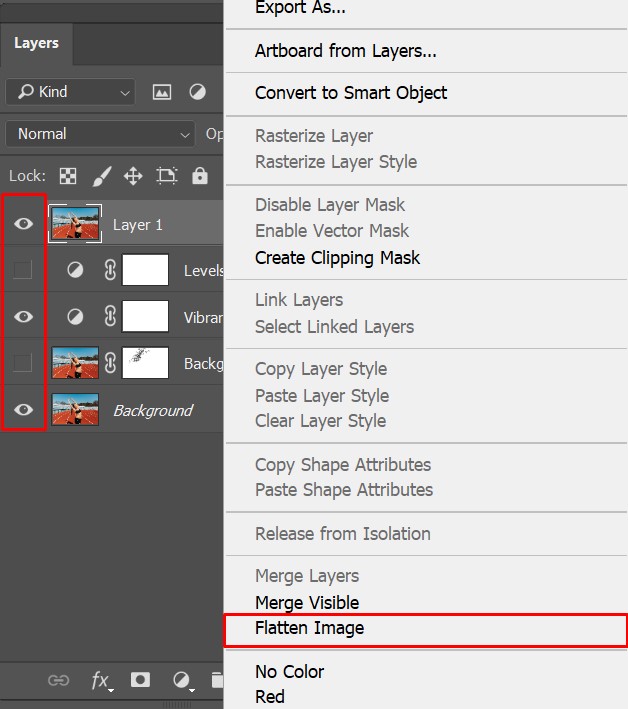
Task: Click Clear Layer Style entry
Action: (x=321, y=421)
